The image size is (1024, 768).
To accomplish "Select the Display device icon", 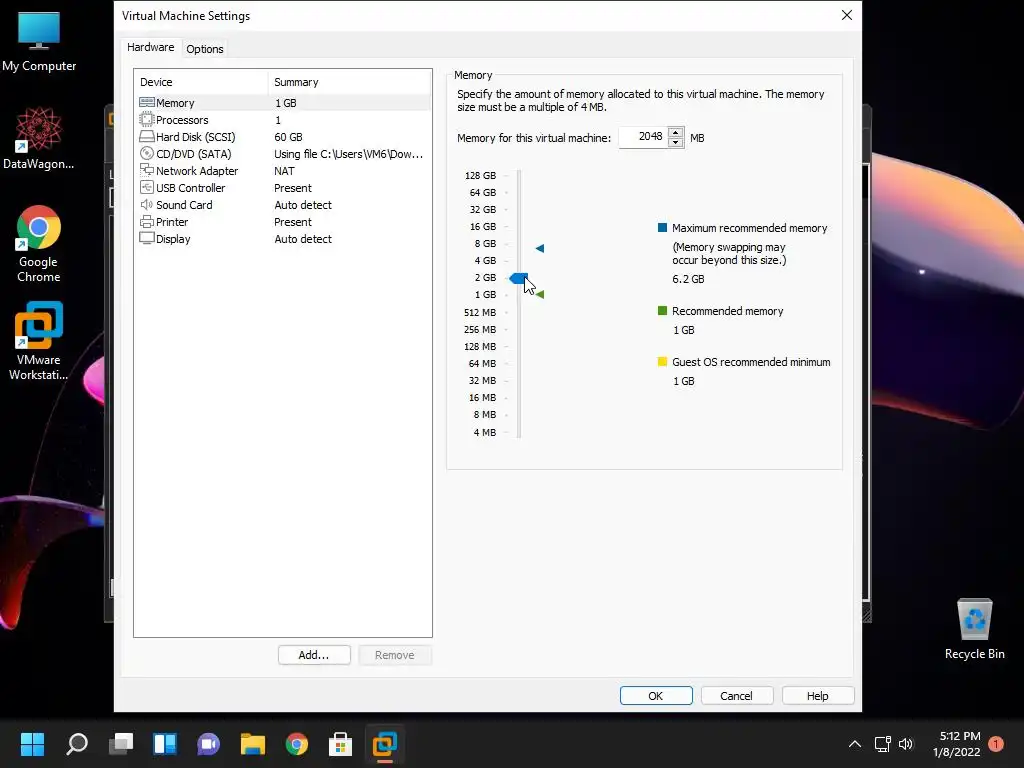I will click(147, 238).
